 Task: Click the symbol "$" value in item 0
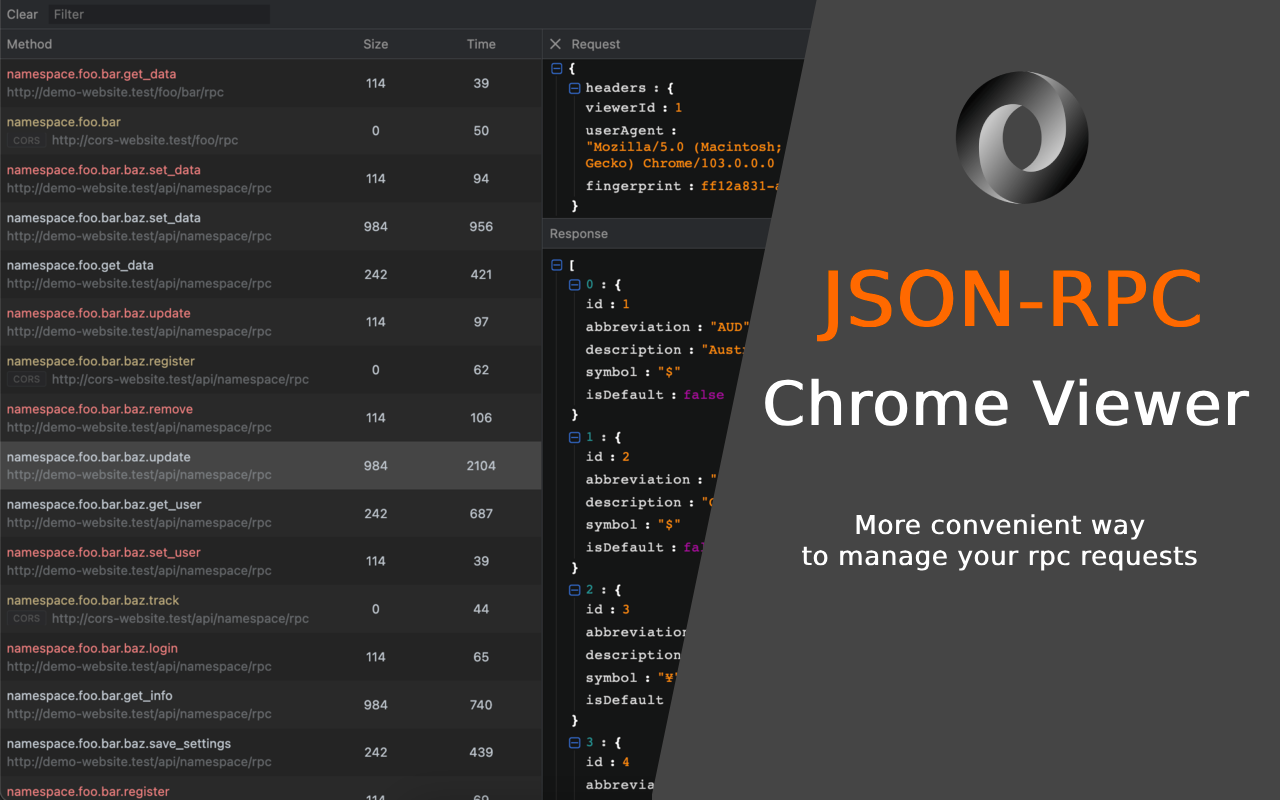pos(670,372)
